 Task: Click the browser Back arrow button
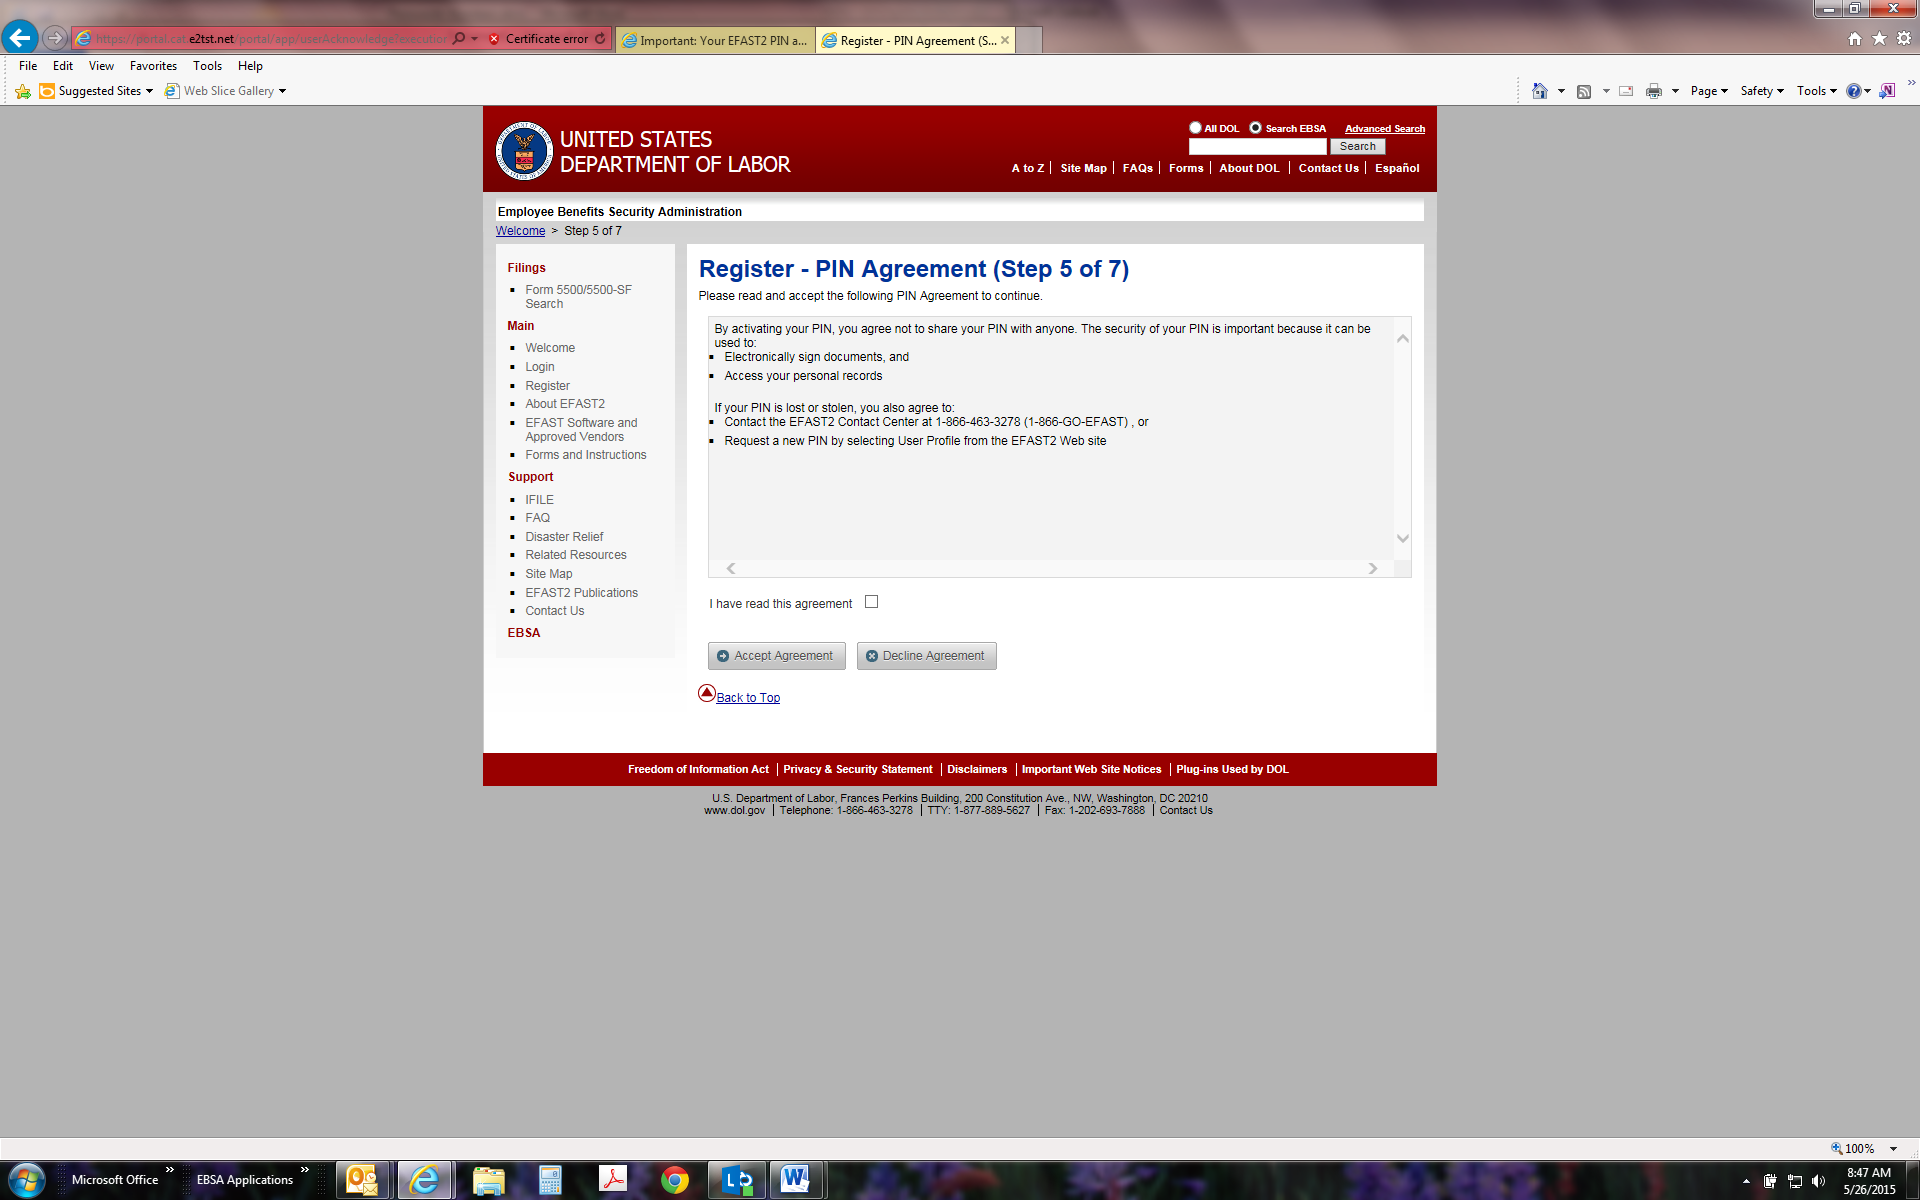tap(20, 38)
